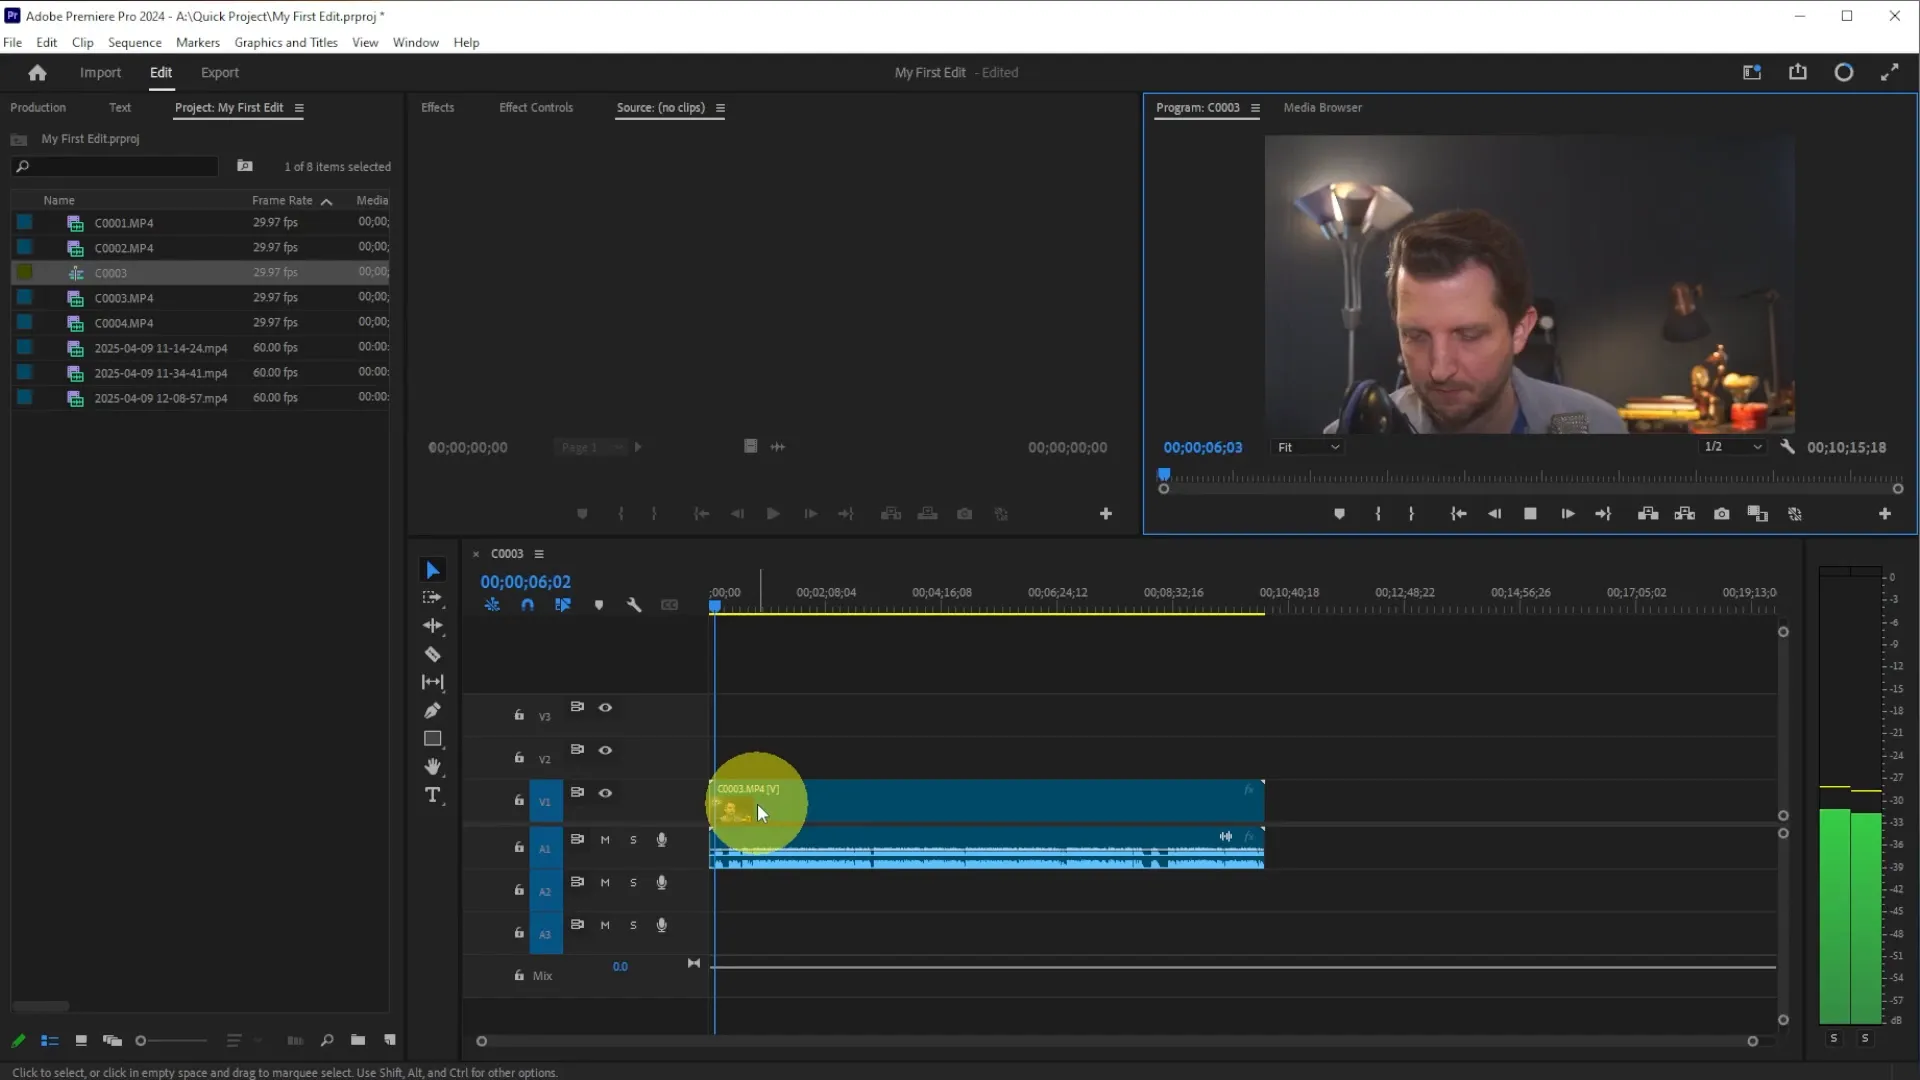The image size is (1920, 1080).
Task: Open Quick Export share icon
Action: [x=1798, y=72]
